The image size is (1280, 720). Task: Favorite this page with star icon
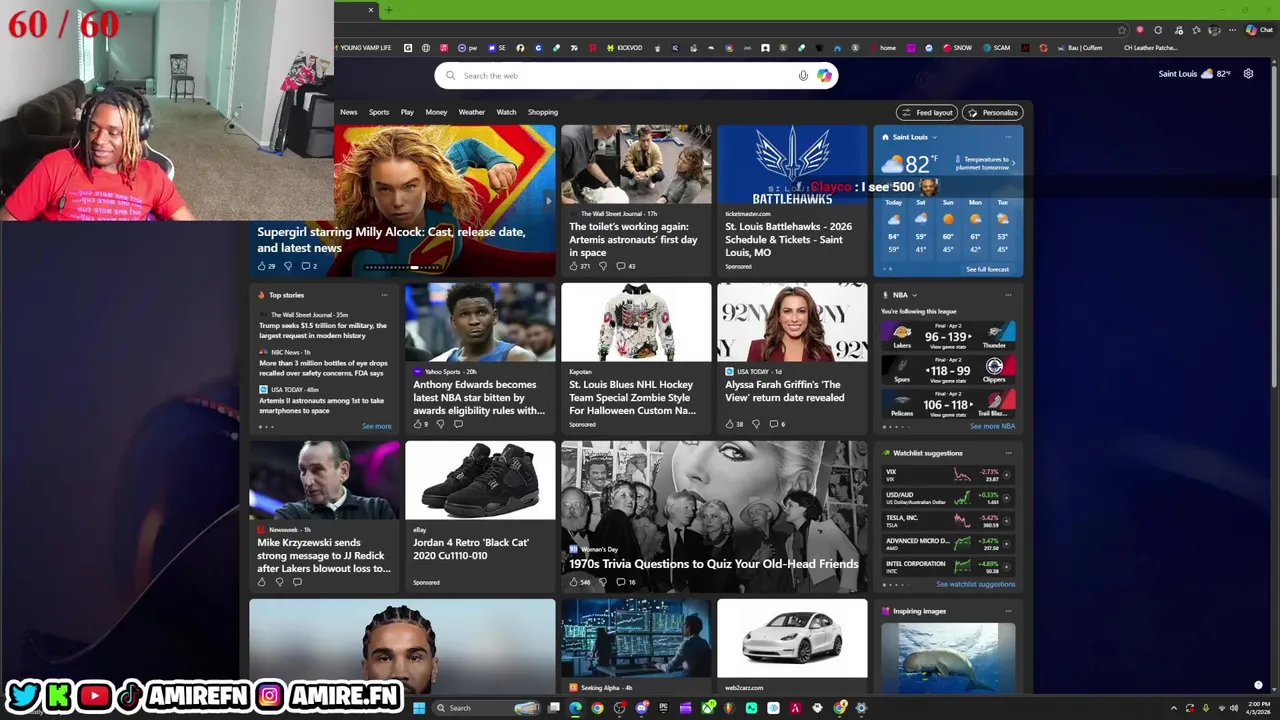click(x=1122, y=30)
